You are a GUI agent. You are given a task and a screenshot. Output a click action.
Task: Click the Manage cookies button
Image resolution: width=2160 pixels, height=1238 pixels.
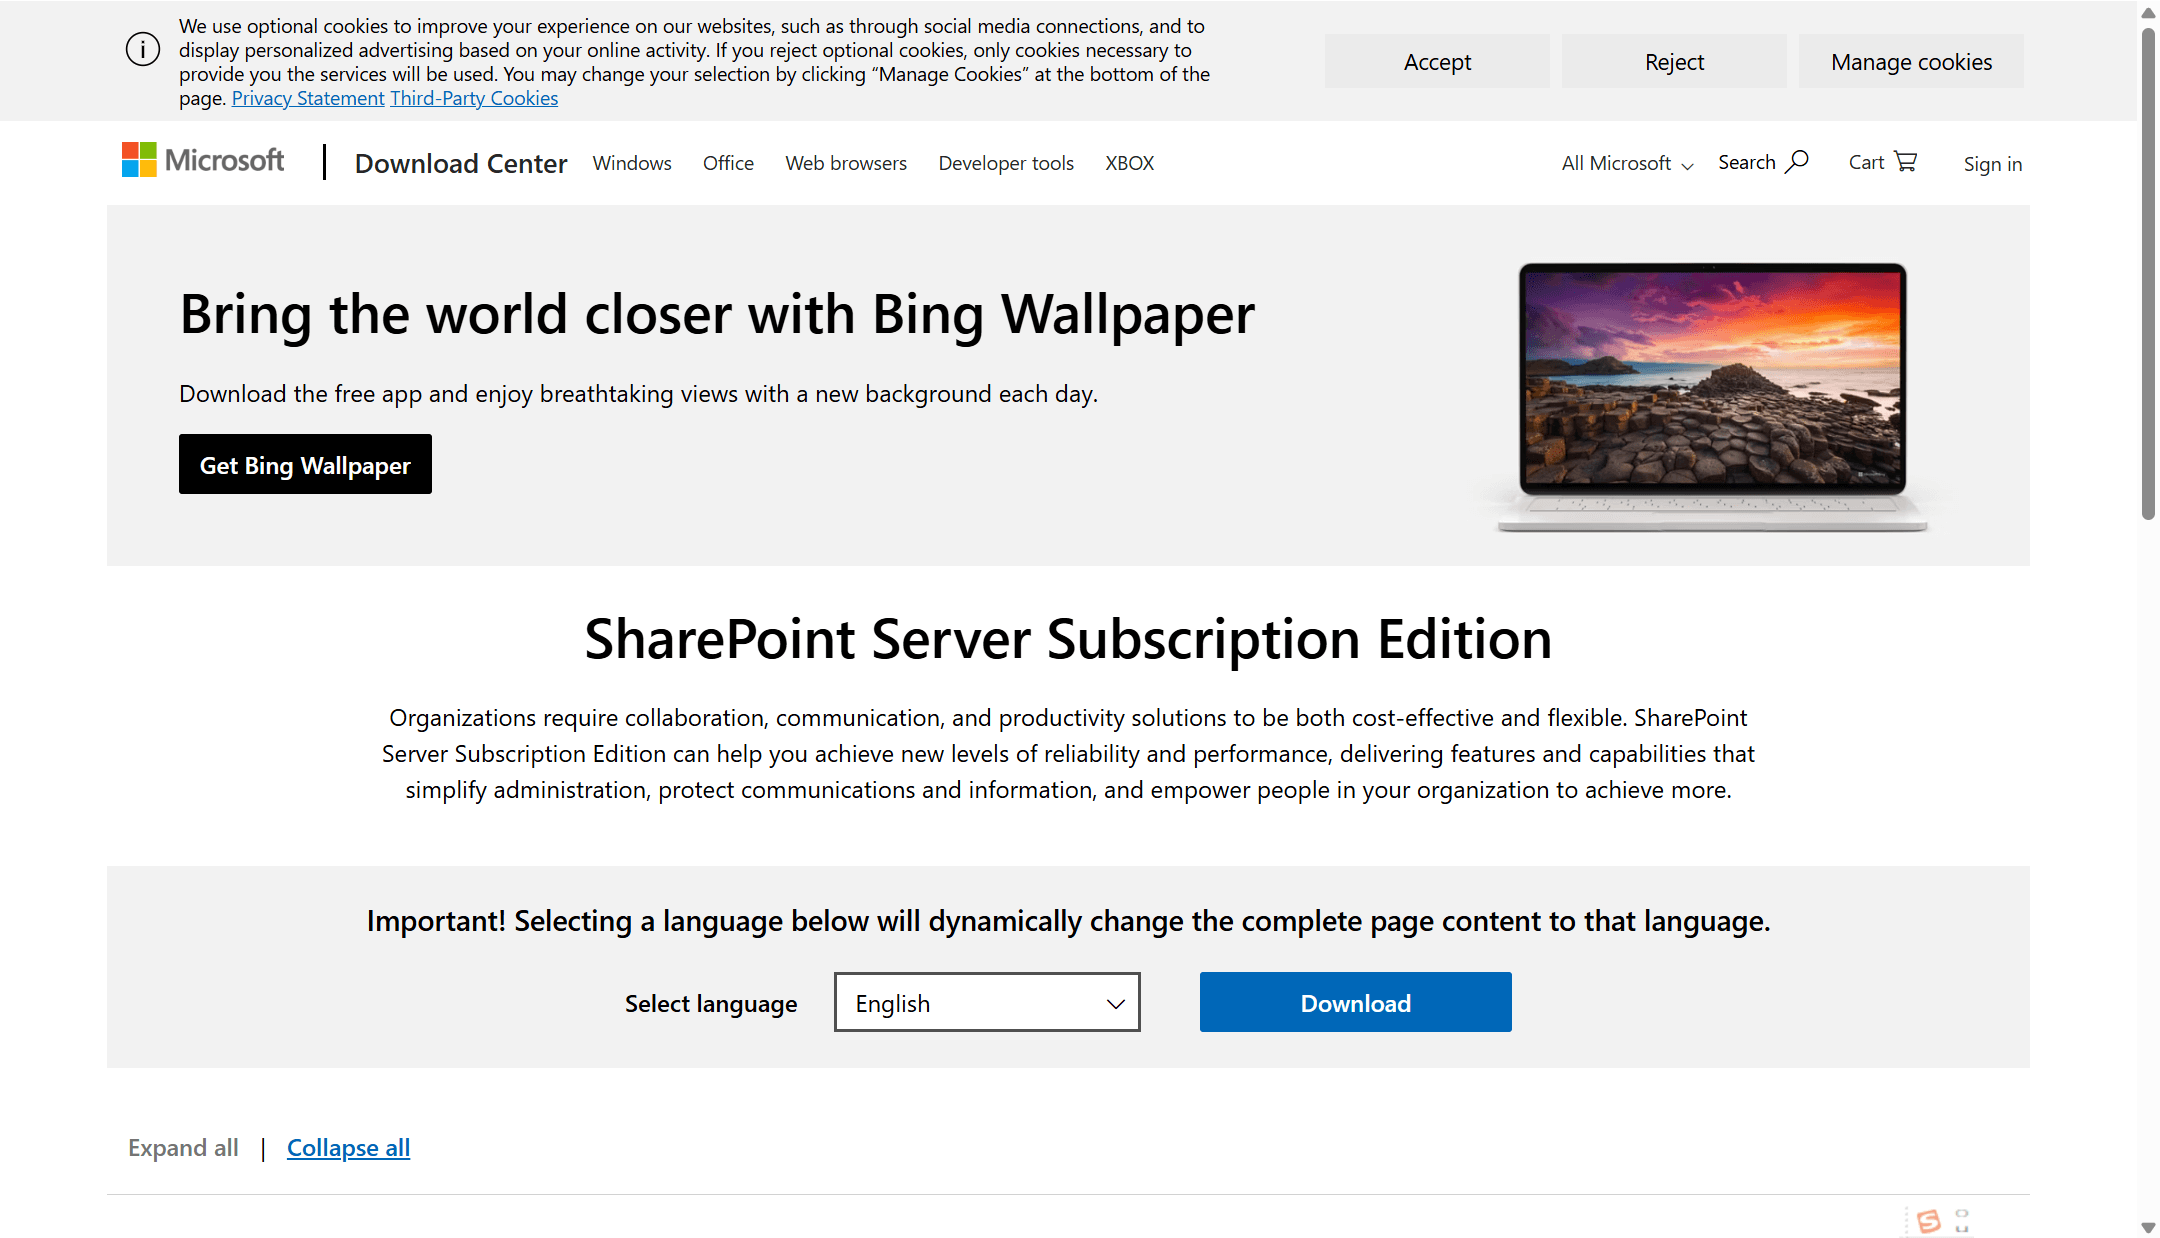(1911, 62)
